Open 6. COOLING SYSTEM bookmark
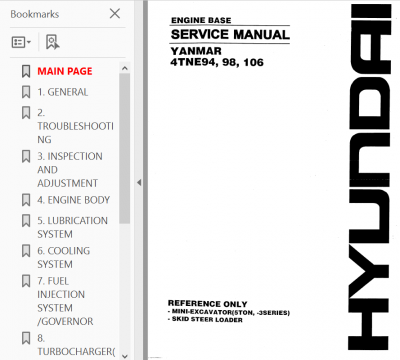The width and height of the screenshot is (400, 360). pos(64,257)
